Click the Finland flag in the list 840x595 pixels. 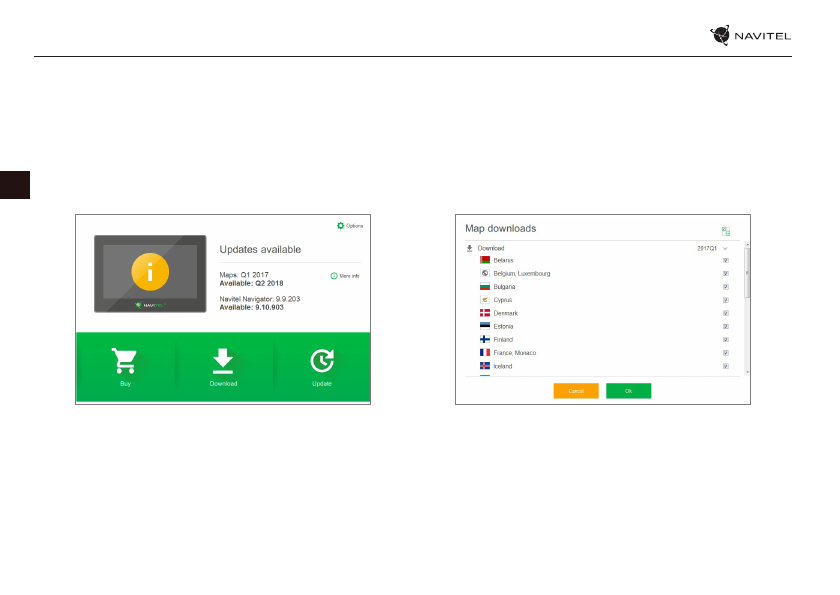click(x=484, y=340)
